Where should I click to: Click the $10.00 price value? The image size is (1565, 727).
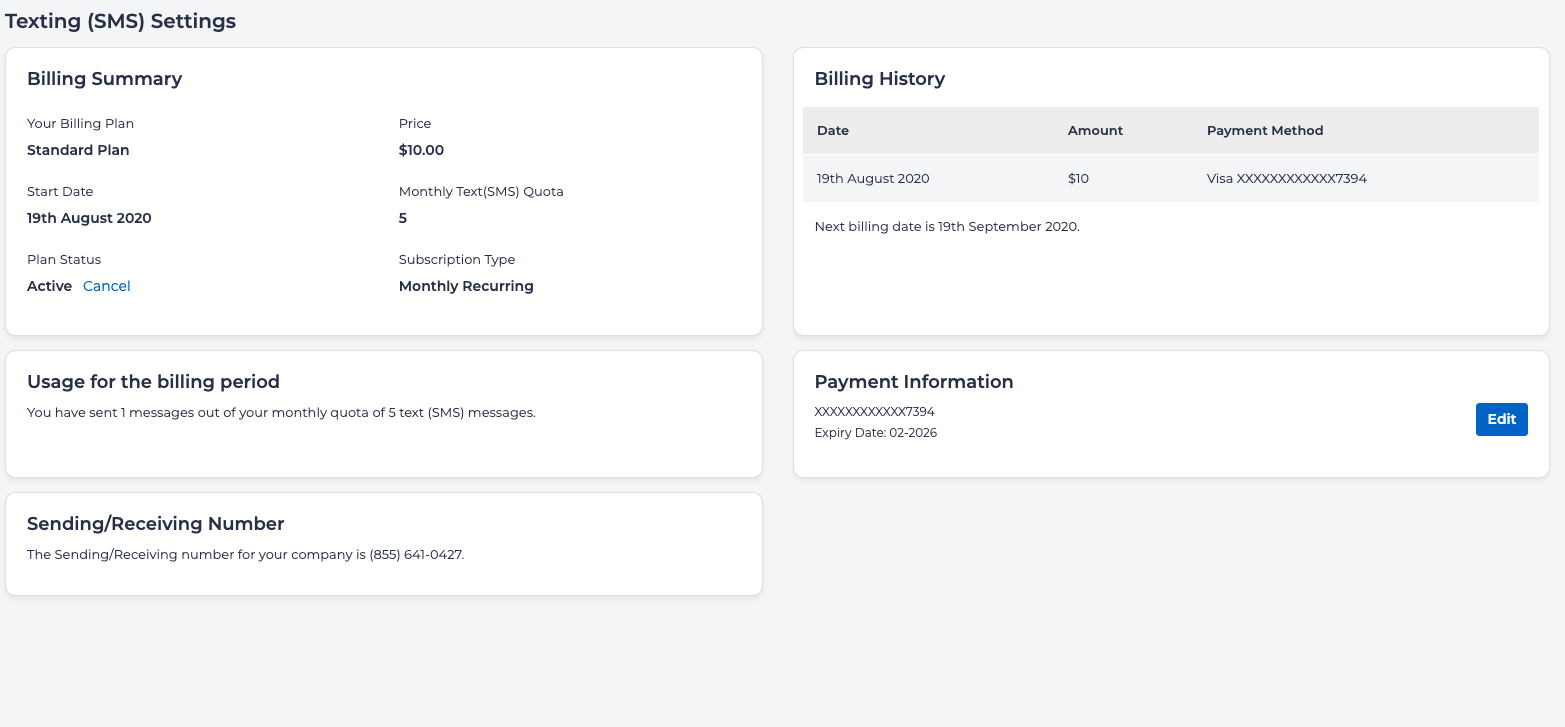[421, 150]
